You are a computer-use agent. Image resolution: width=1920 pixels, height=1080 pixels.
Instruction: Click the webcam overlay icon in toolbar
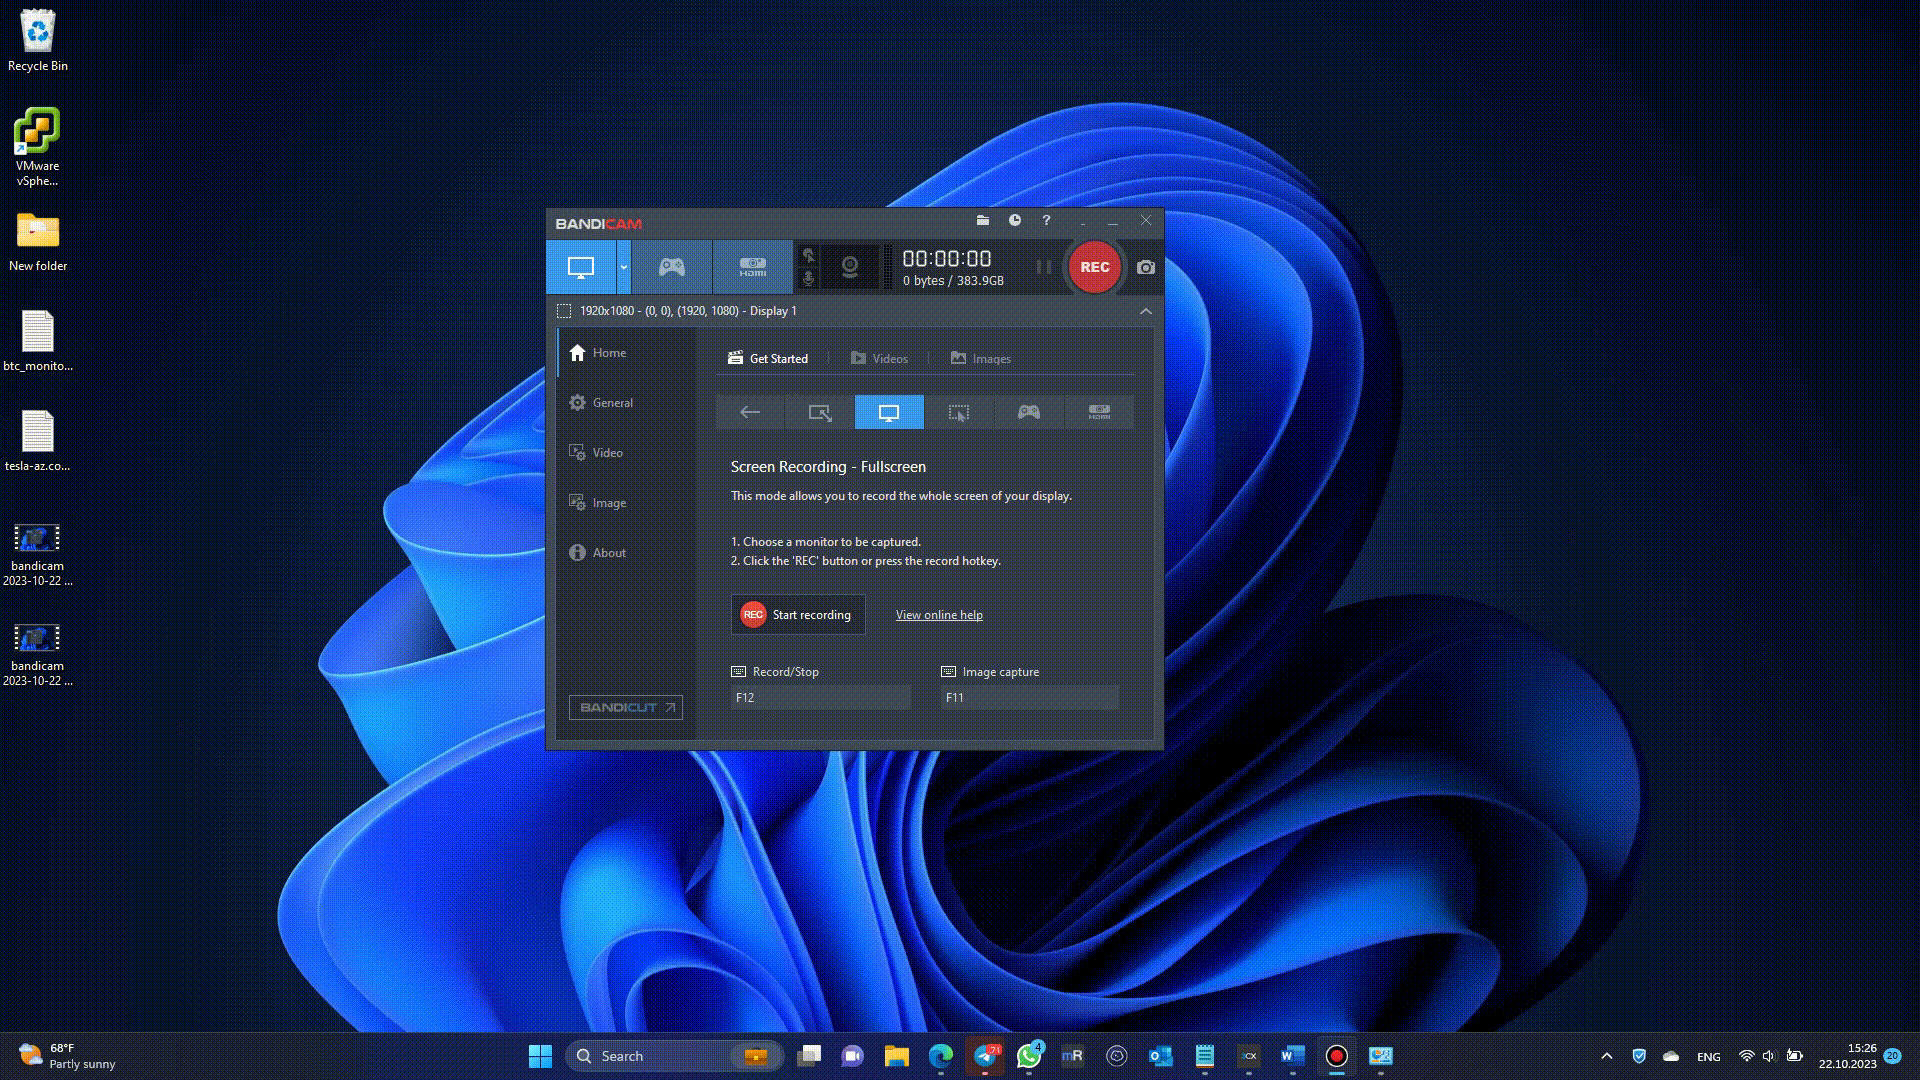(x=849, y=268)
